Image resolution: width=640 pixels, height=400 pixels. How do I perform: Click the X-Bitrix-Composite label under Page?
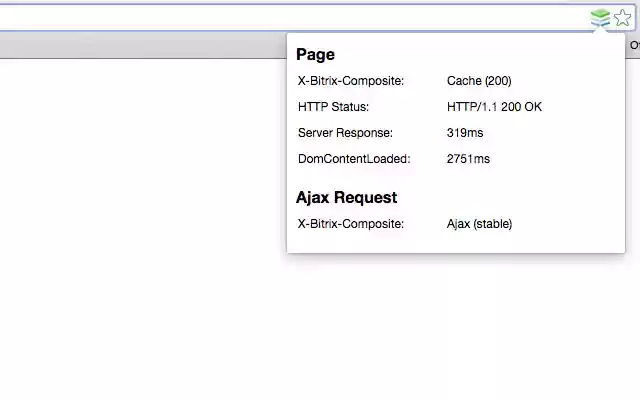coord(351,81)
